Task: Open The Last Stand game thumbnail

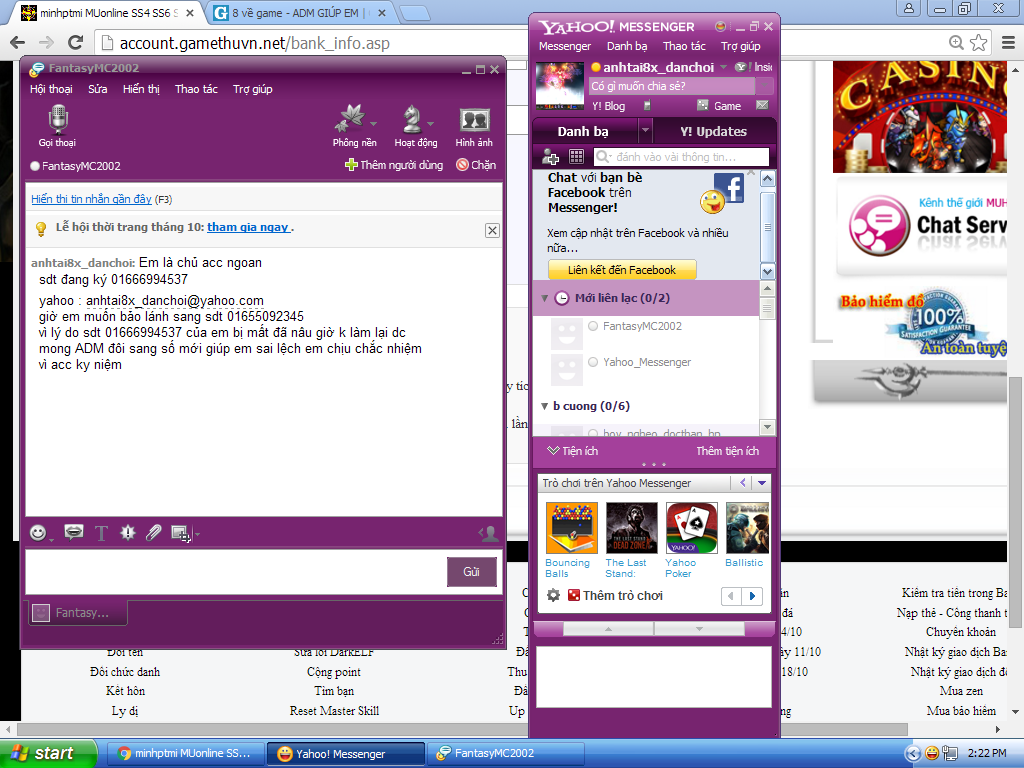Action: [x=632, y=528]
